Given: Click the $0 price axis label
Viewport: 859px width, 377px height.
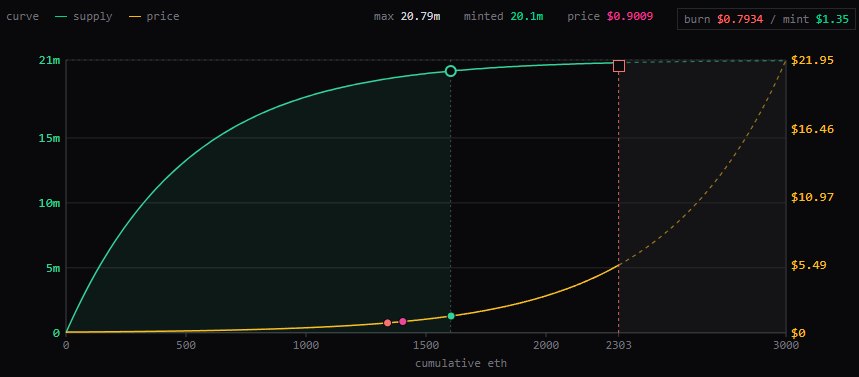Looking at the screenshot, I should (799, 333).
